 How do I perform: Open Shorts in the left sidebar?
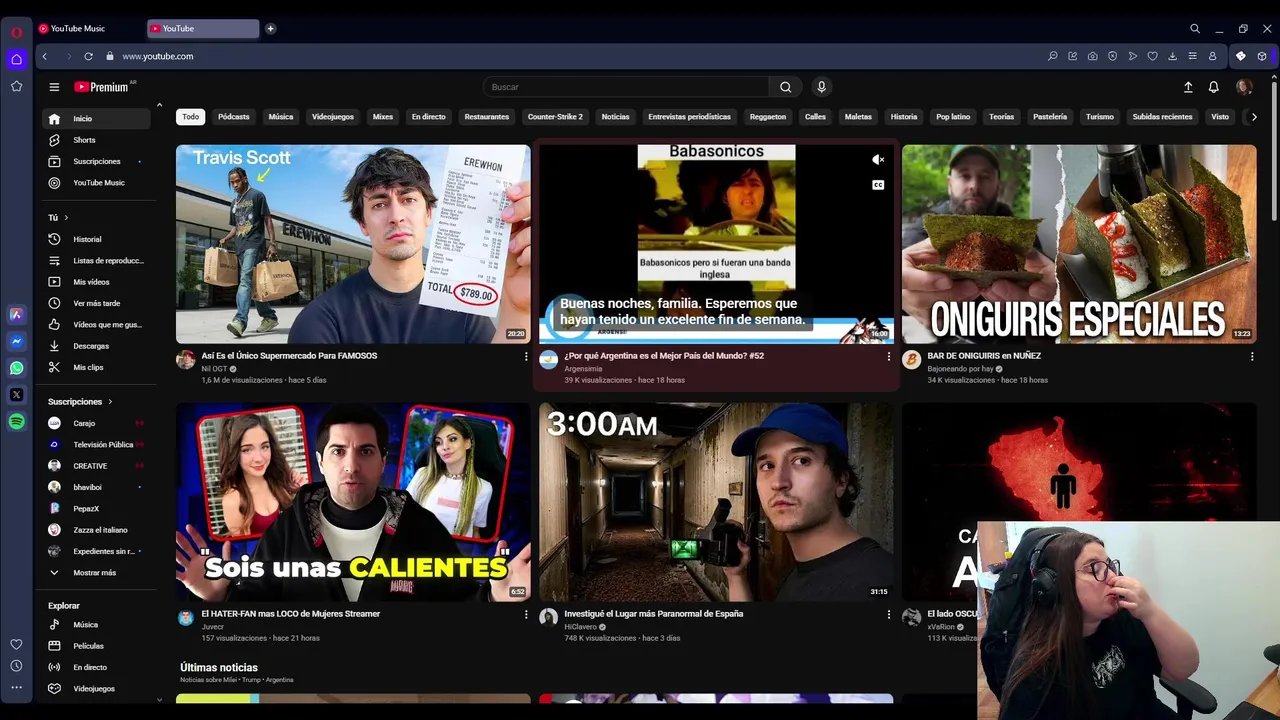click(x=96, y=140)
